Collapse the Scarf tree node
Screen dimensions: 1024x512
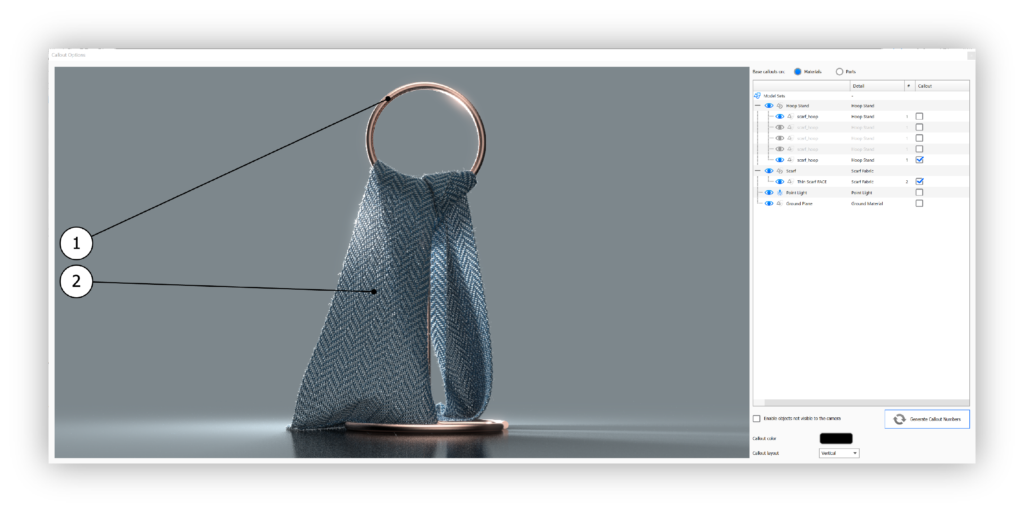click(x=757, y=171)
